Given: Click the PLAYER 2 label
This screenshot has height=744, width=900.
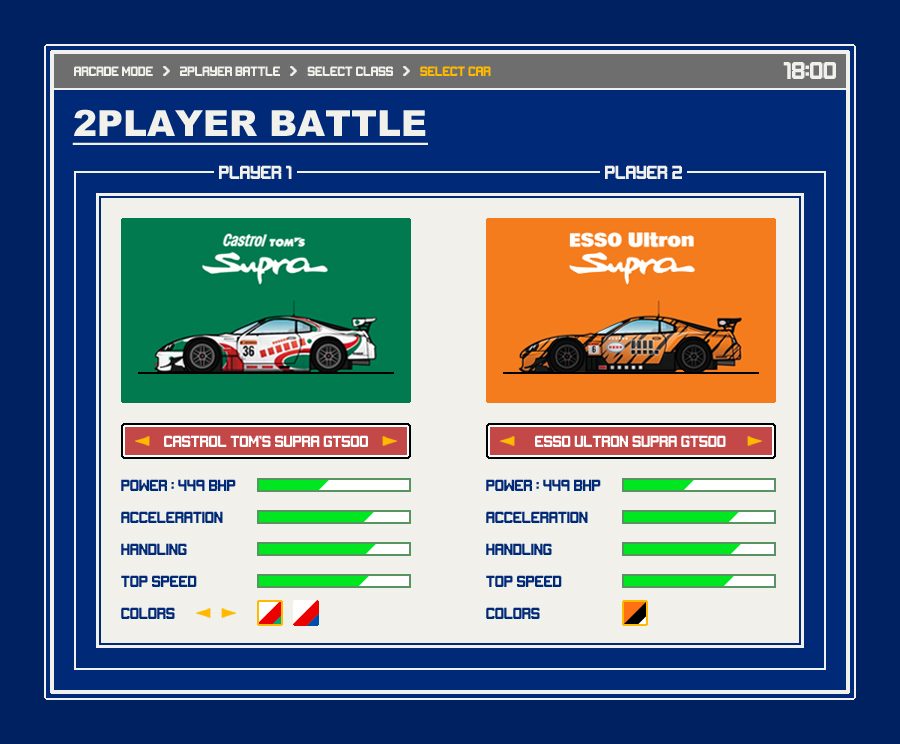Looking at the screenshot, I should point(643,172).
